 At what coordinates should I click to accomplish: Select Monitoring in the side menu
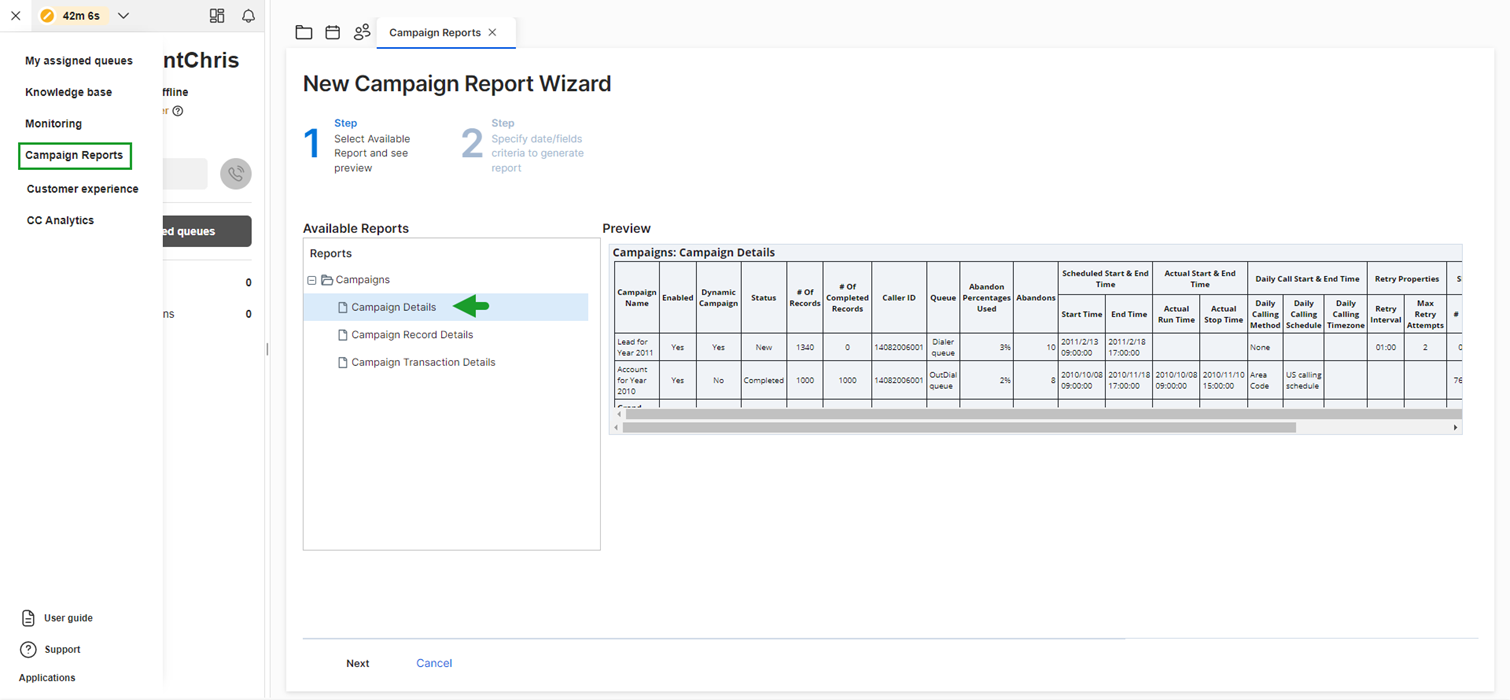coord(53,124)
